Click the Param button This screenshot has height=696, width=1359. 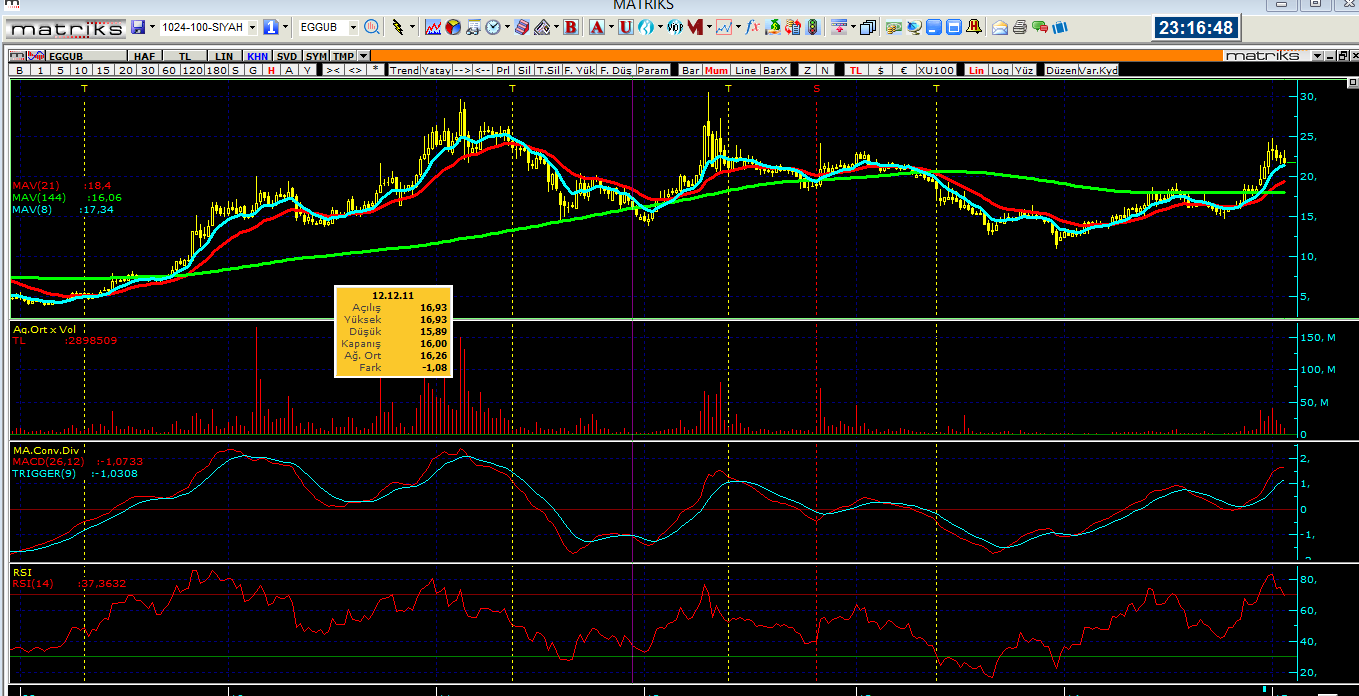653,70
